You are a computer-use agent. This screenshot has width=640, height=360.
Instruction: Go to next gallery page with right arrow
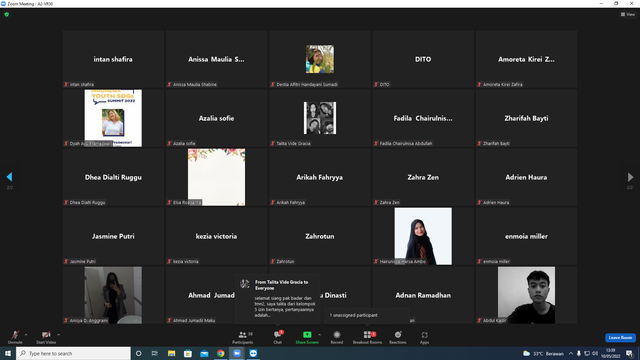[x=630, y=177]
